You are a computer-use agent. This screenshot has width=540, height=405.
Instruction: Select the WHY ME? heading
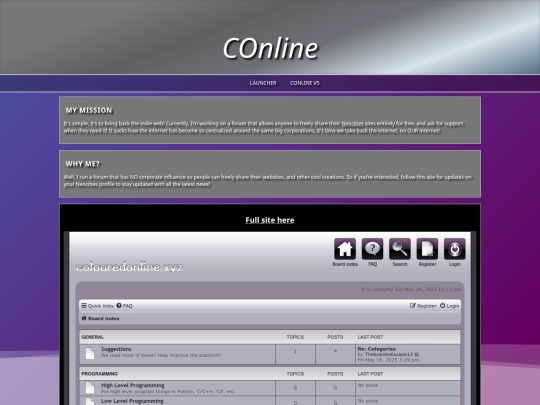coord(83,164)
